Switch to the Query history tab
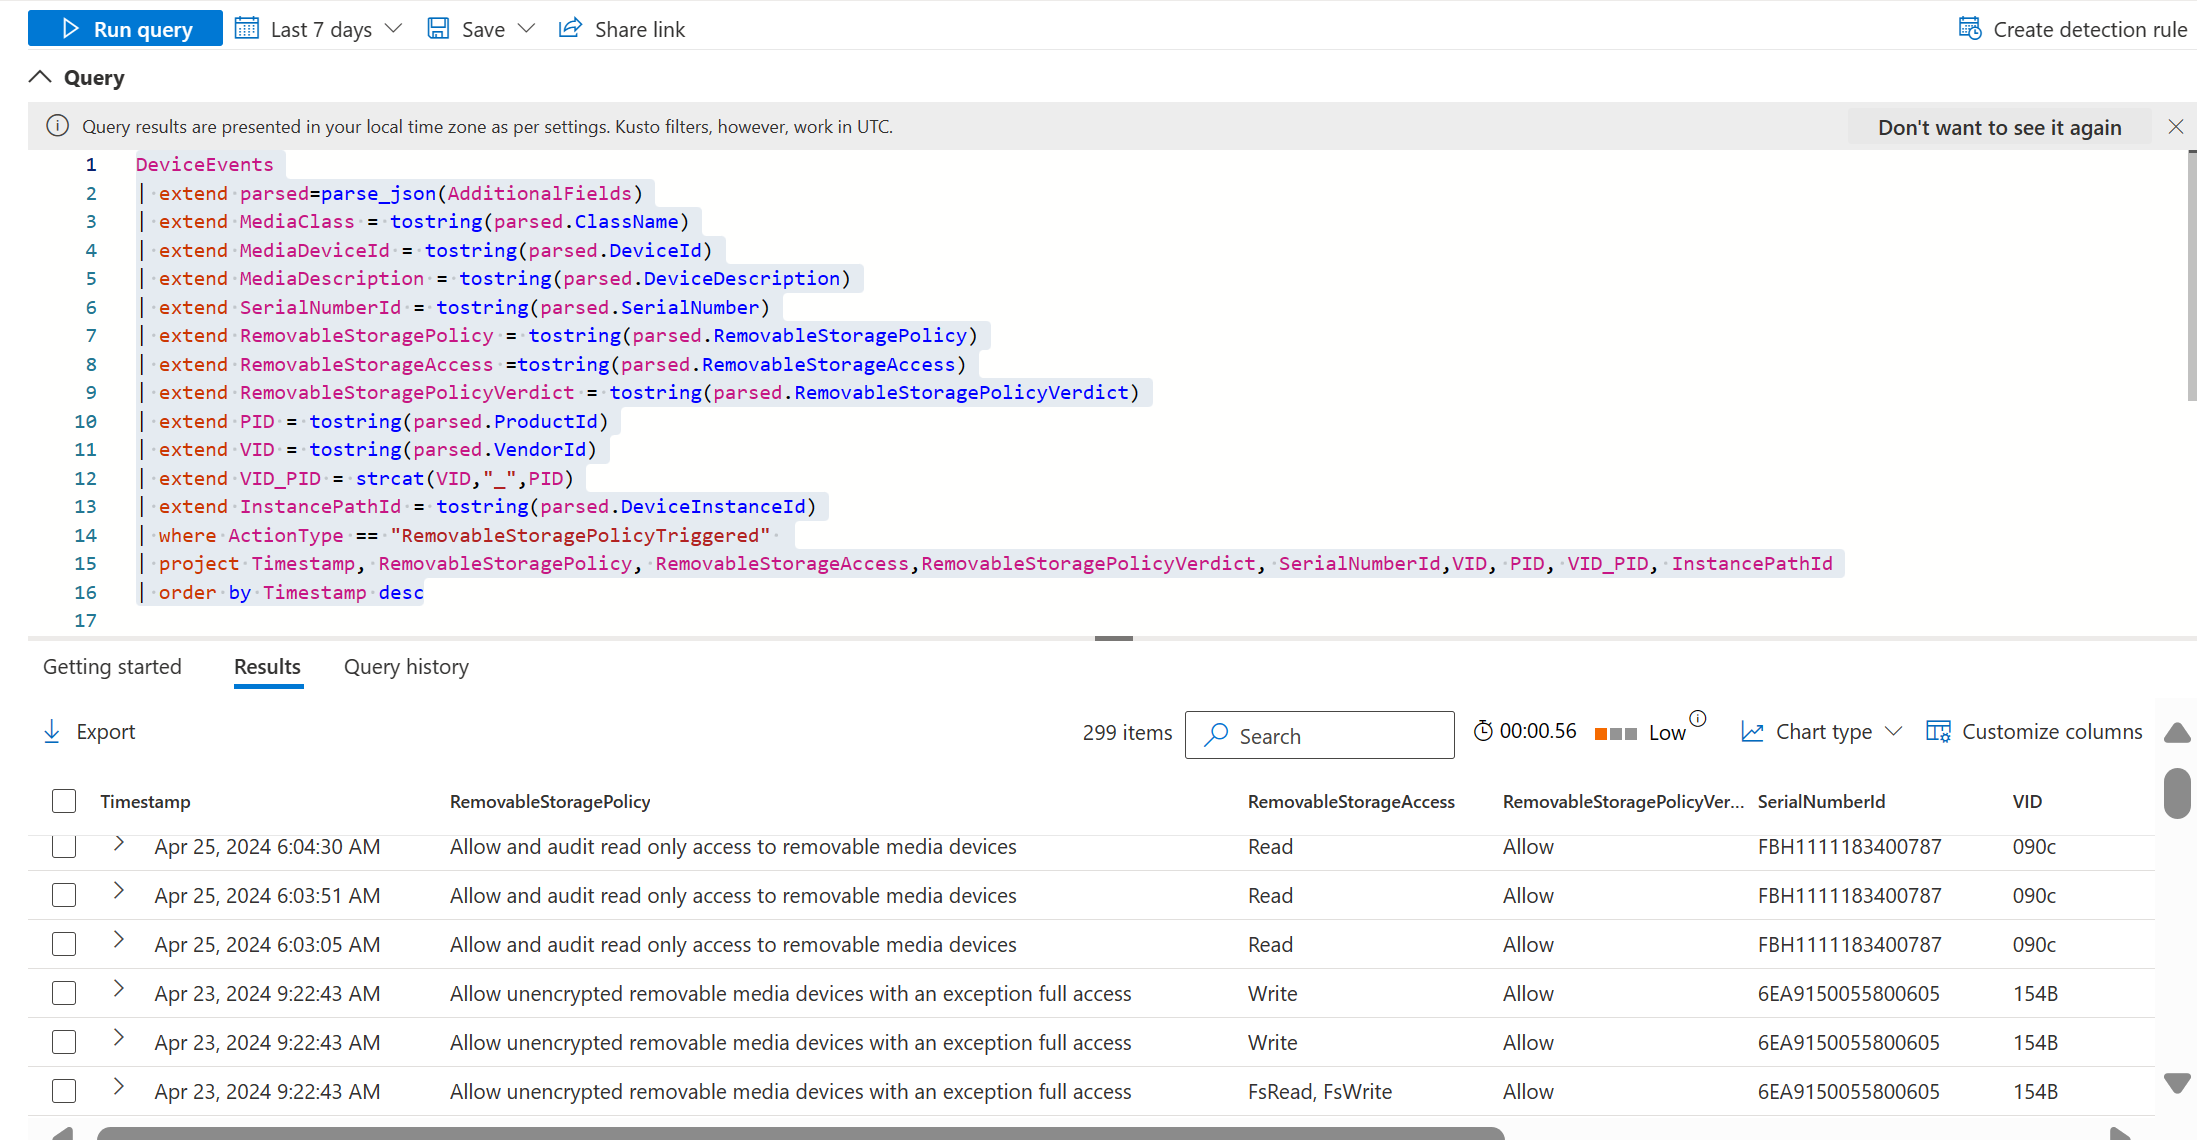The width and height of the screenshot is (2197, 1140). 405,667
